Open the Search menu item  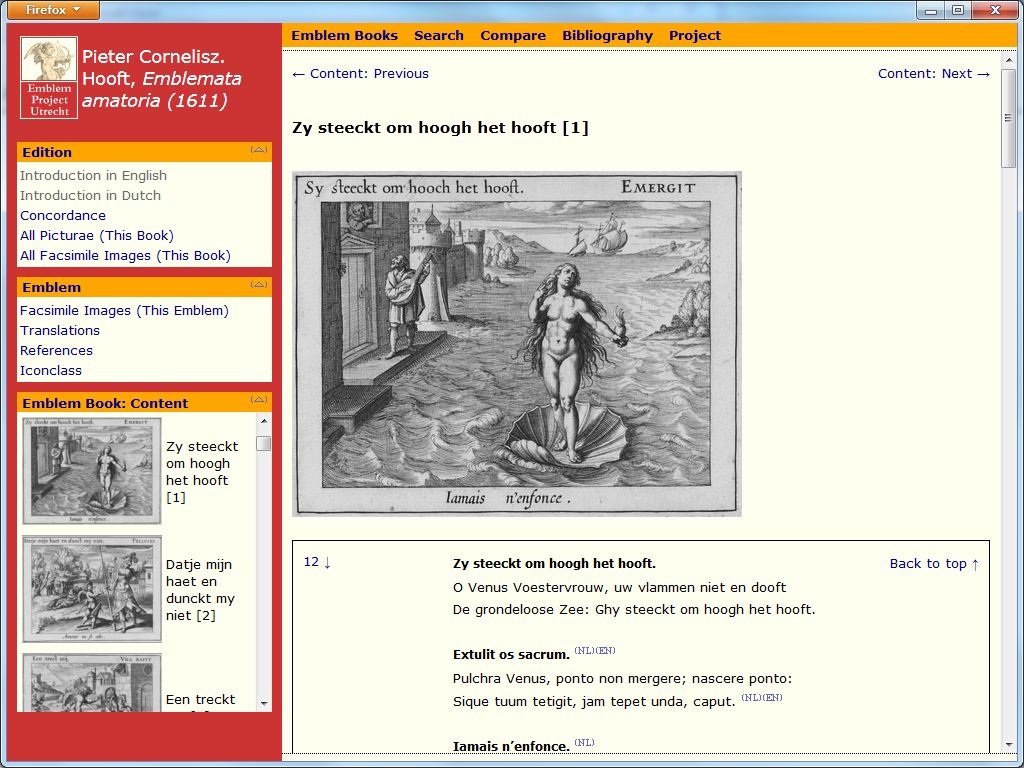(439, 36)
